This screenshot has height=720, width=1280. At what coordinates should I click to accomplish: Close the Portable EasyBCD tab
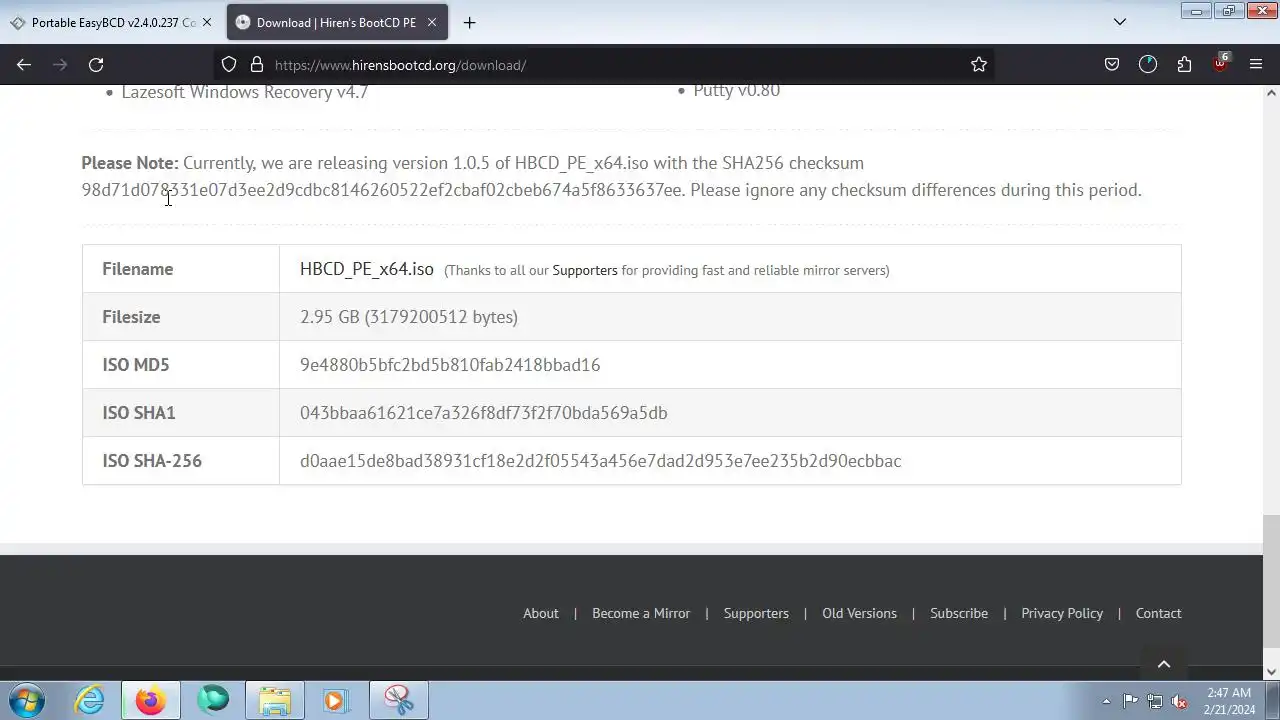pyautogui.click(x=207, y=23)
